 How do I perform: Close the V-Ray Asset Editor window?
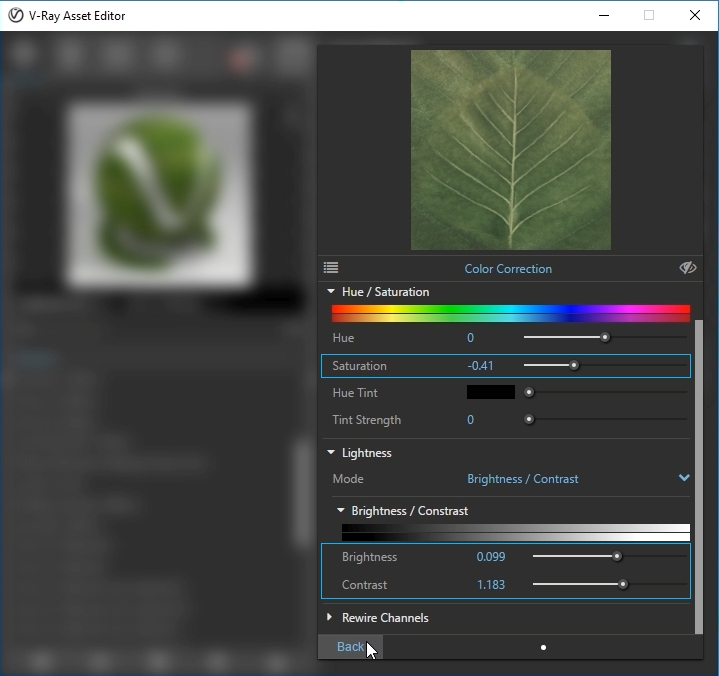(695, 16)
